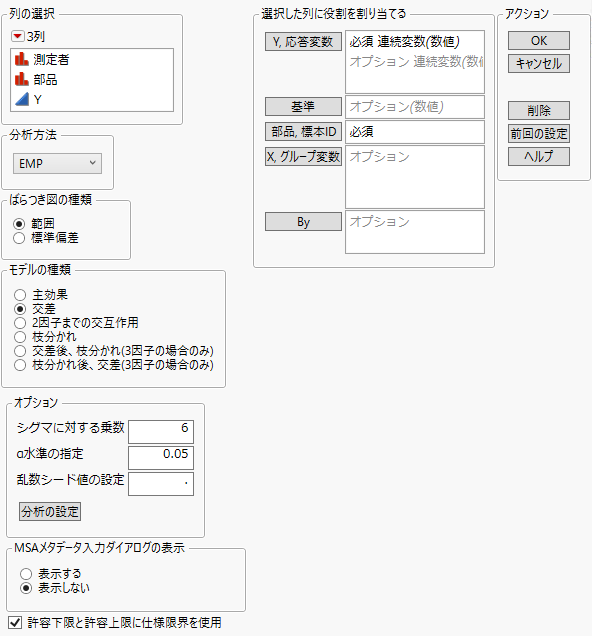The width and height of the screenshot is (592, 636).
Task: Click the α水準の指定 input field
Action: [161, 458]
